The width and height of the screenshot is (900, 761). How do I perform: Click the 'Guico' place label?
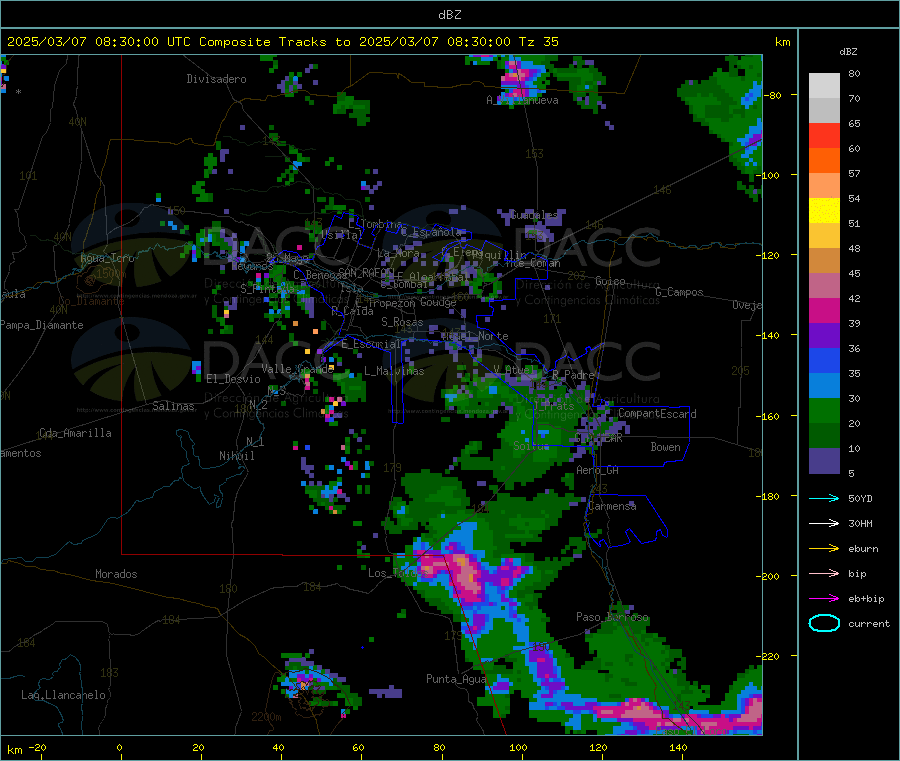610,281
